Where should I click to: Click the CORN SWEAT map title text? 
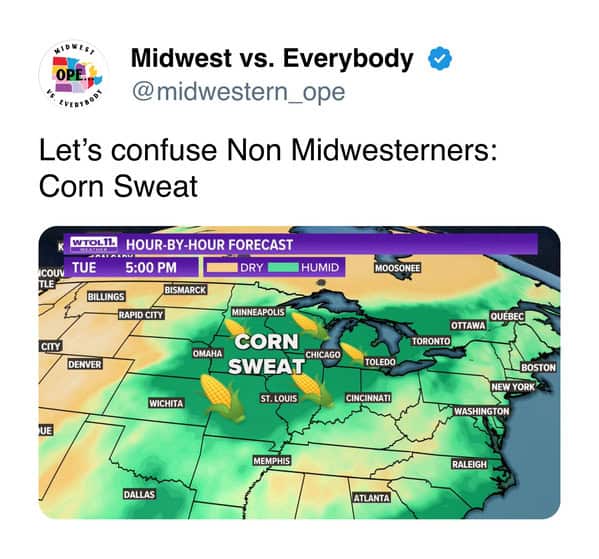(x=266, y=354)
